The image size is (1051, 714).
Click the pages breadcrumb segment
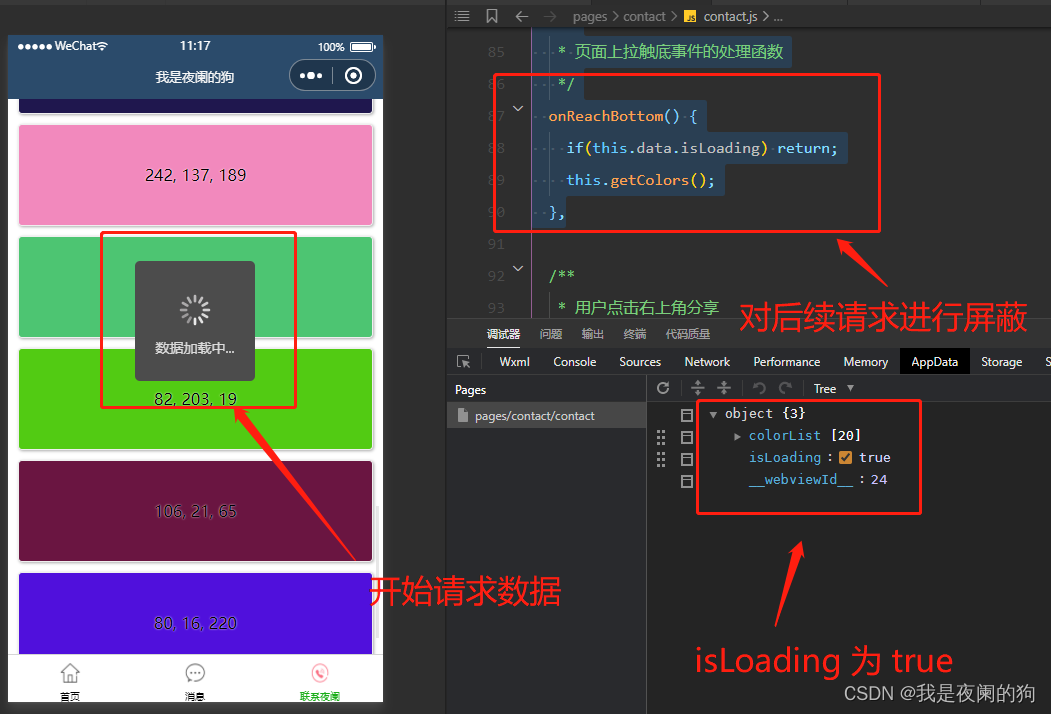point(590,17)
